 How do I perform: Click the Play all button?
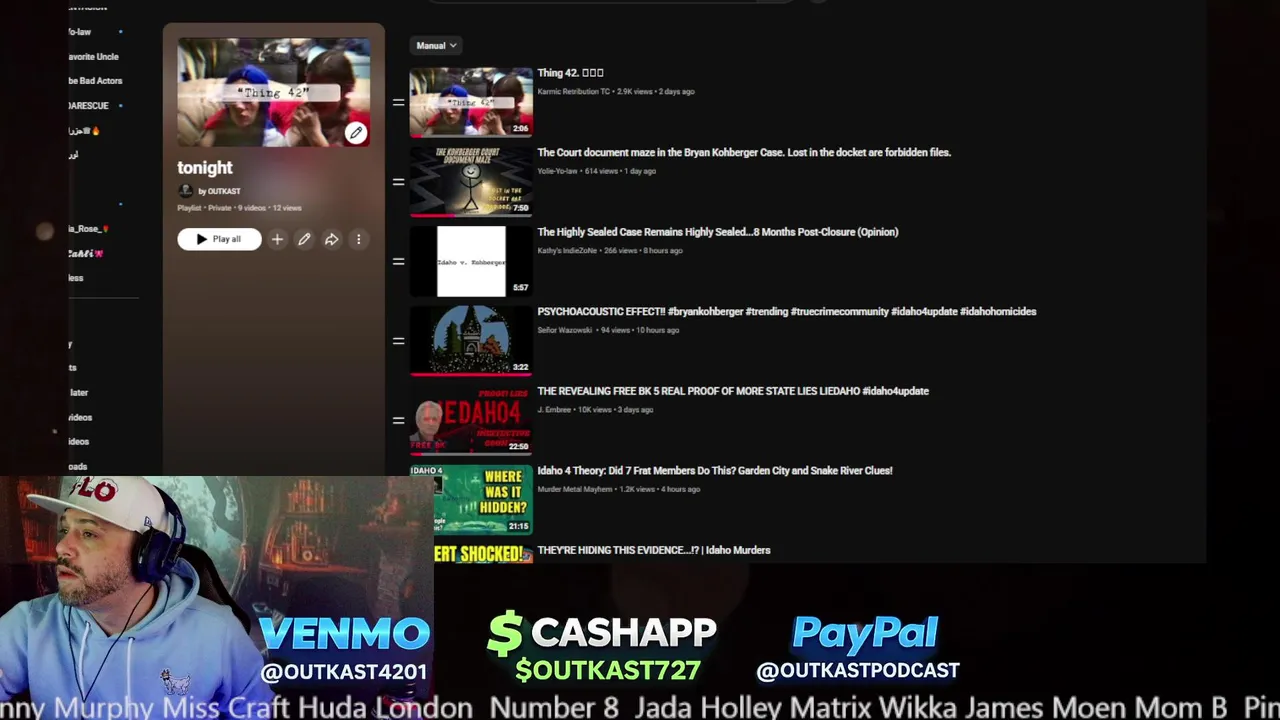click(219, 239)
